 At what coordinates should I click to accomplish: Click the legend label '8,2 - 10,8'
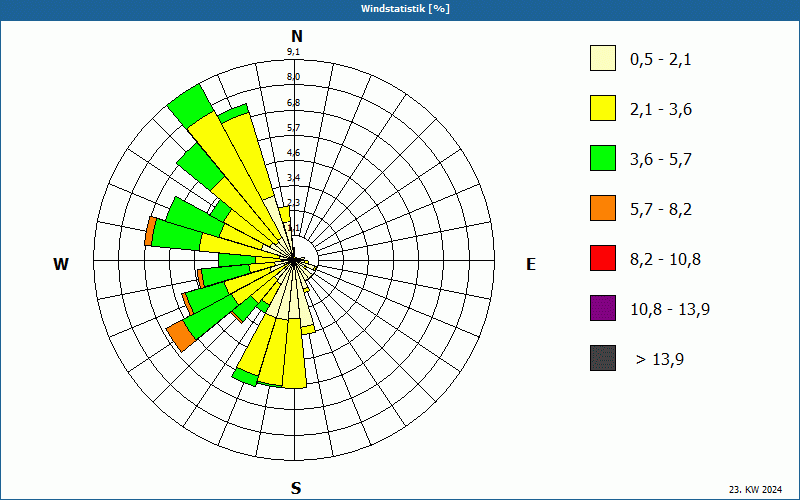pyautogui.click(x=665, y=260)
